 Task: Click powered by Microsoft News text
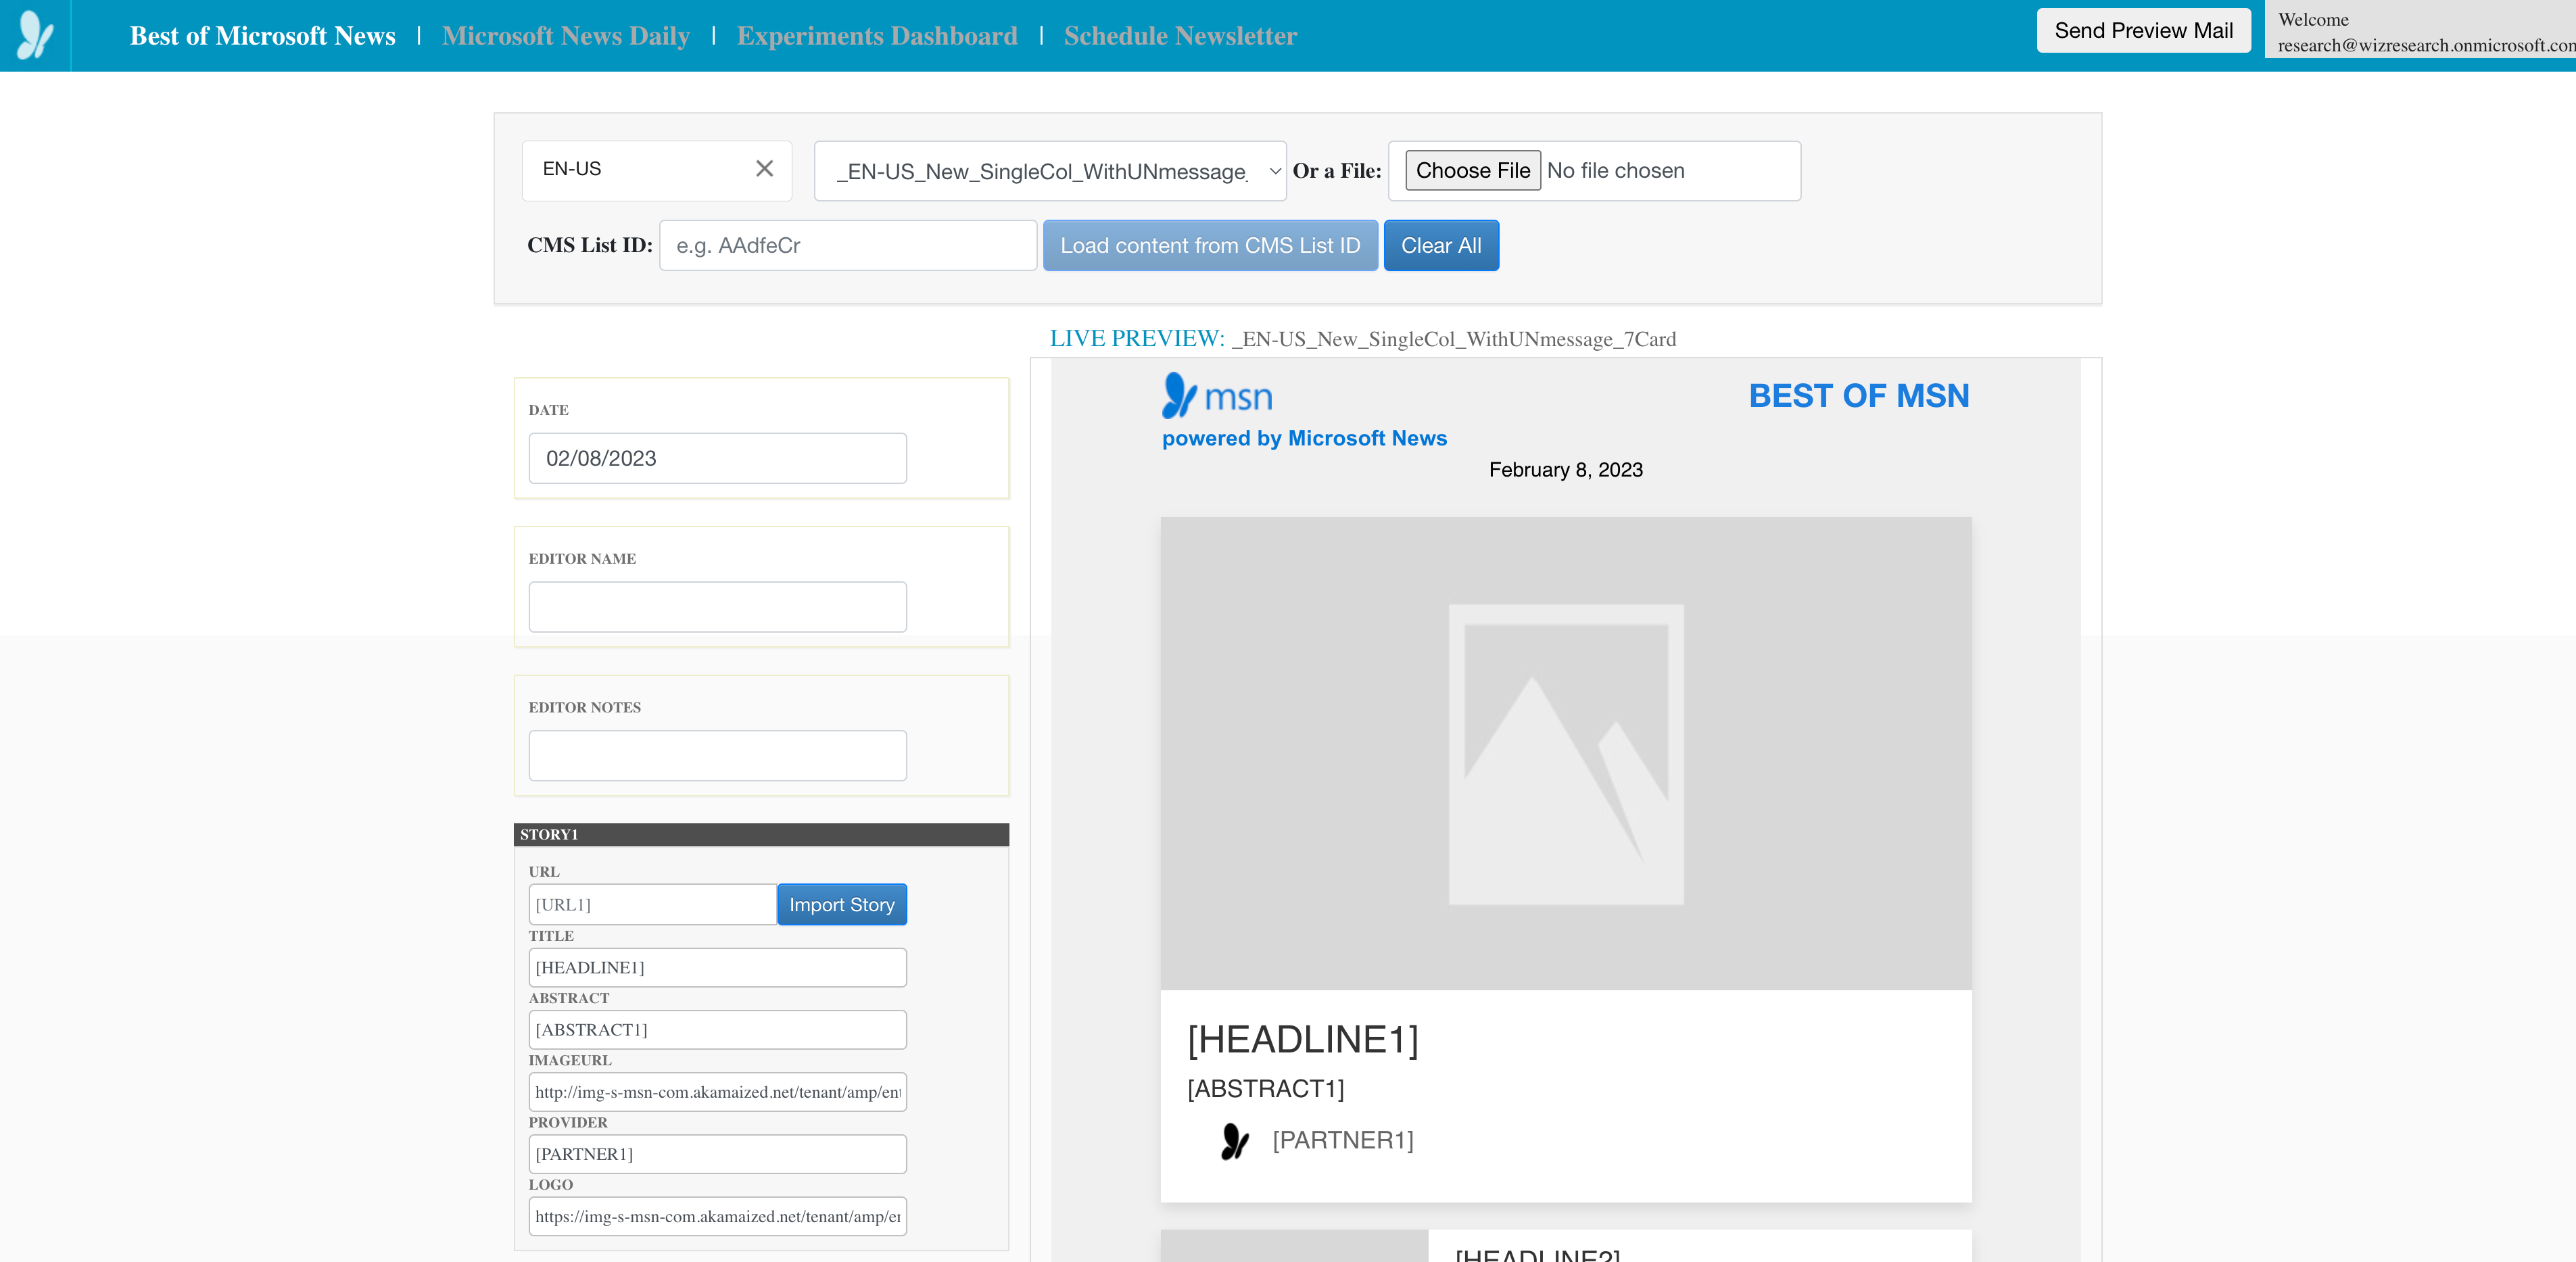pos(1304,438)
